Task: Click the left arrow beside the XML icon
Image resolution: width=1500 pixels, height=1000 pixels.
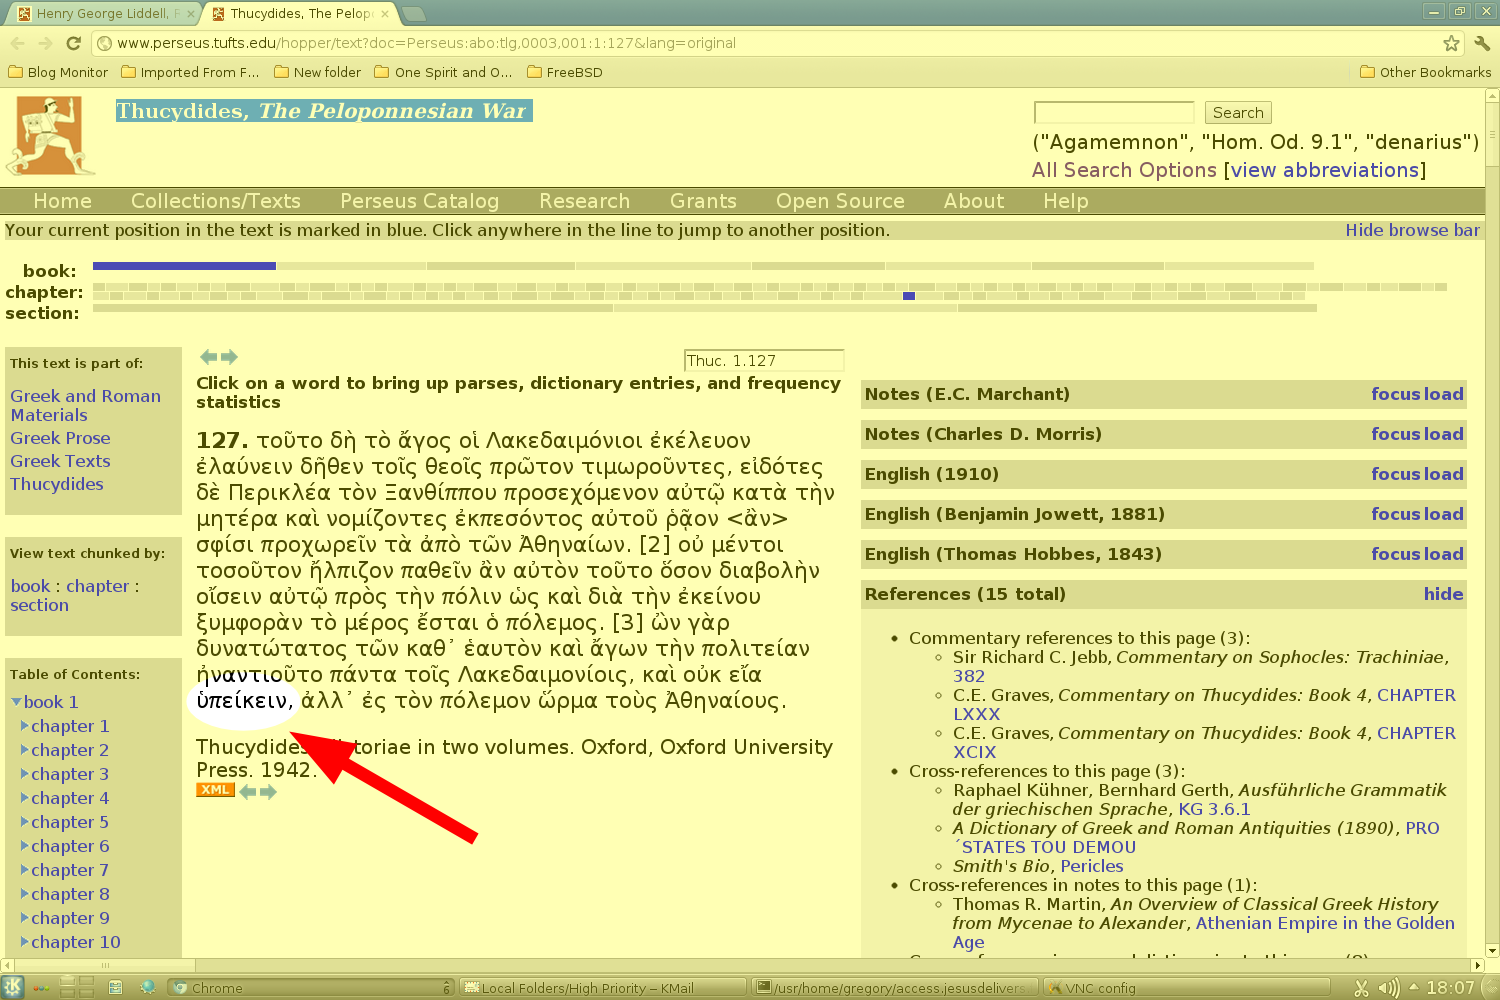Action: point(247,791)
